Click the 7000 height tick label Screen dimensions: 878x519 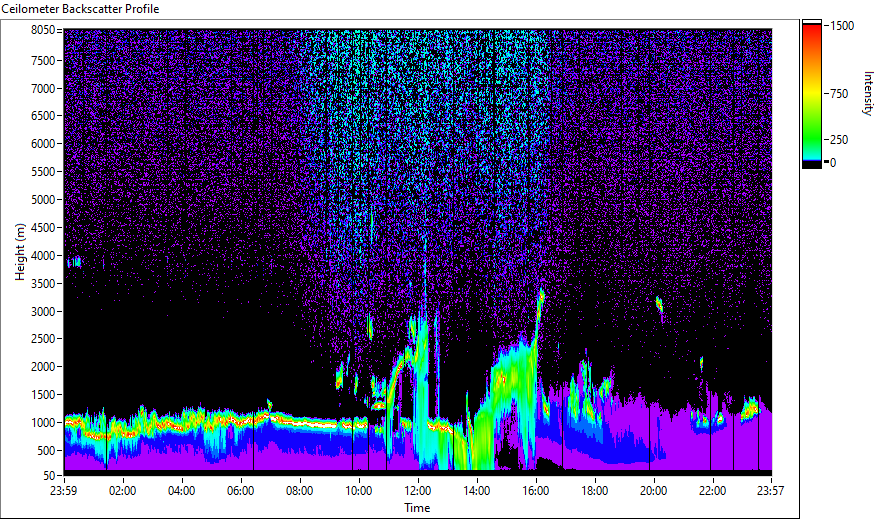[x=43, y=88]
